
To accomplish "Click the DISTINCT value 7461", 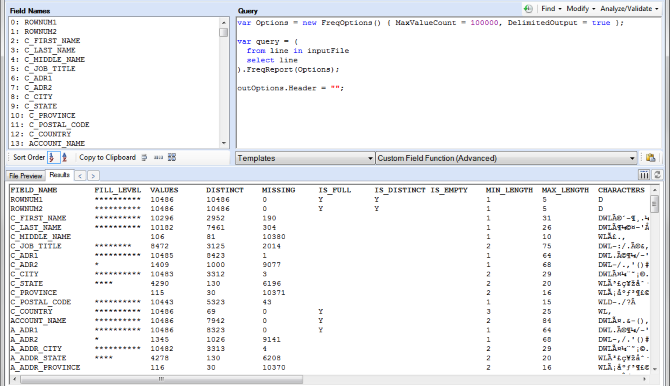I will pos(215,227).
